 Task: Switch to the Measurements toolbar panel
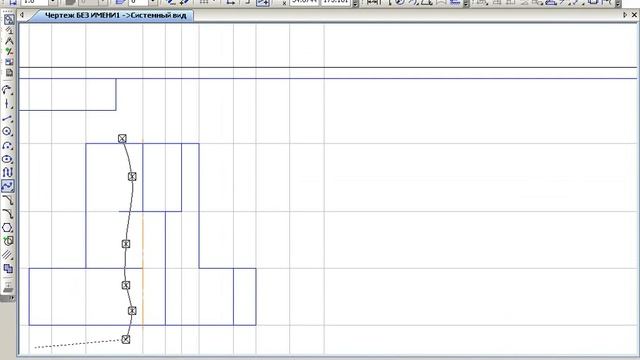pos(9,73)
